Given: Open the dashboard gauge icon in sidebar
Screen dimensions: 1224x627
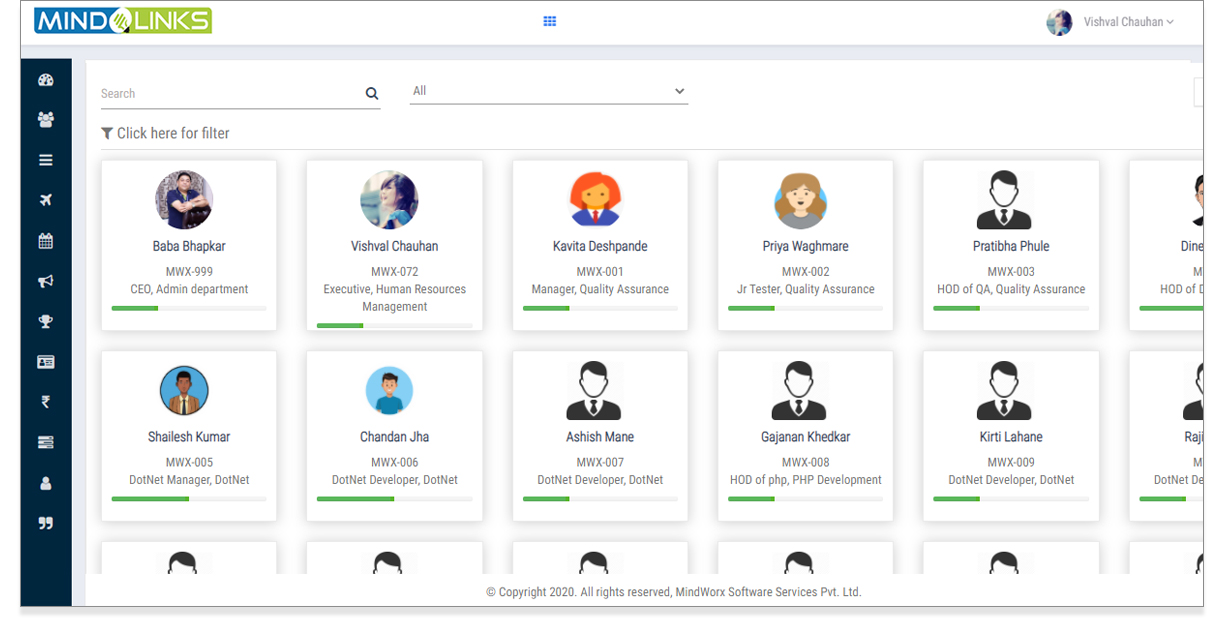Looking at the screenshot, I should (45, 80).
